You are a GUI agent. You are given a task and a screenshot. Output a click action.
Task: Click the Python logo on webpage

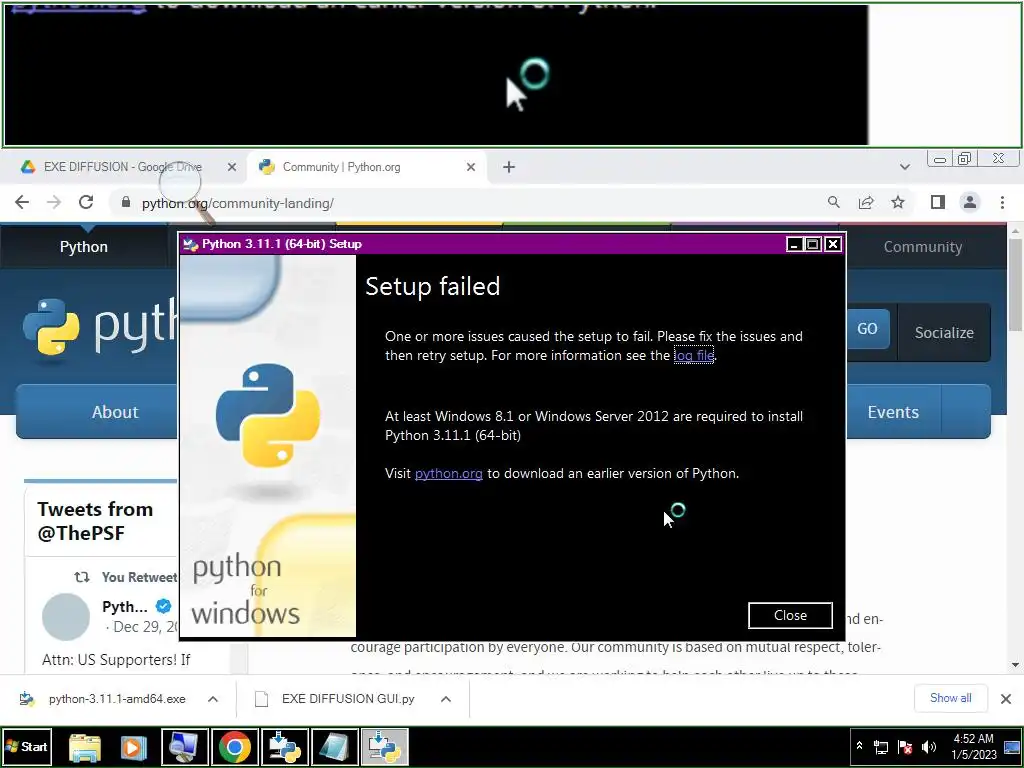coord(98,327)
